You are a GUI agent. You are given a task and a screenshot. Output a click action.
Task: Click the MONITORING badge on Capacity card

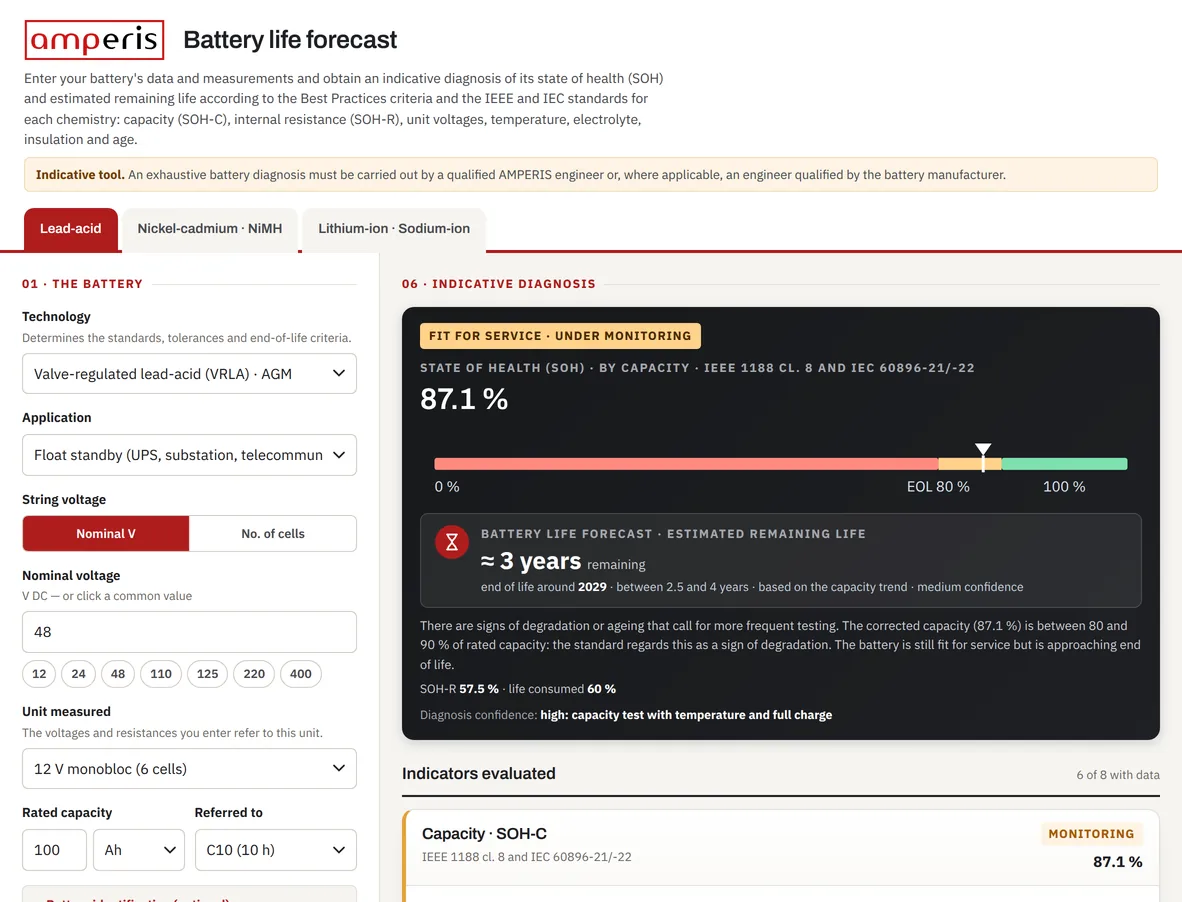pyautogui.click(x=1091, y=833)
